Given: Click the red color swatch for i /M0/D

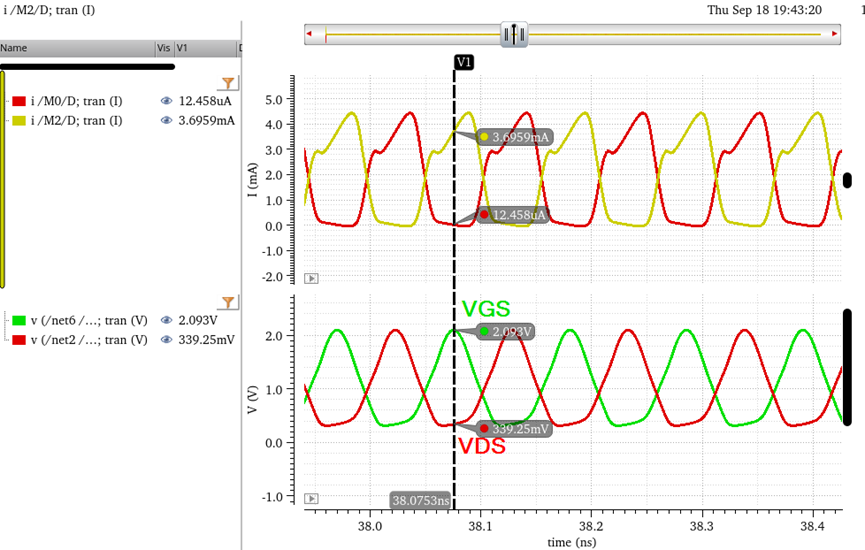Looking at the screenshot, I should [x=18, y=102].
